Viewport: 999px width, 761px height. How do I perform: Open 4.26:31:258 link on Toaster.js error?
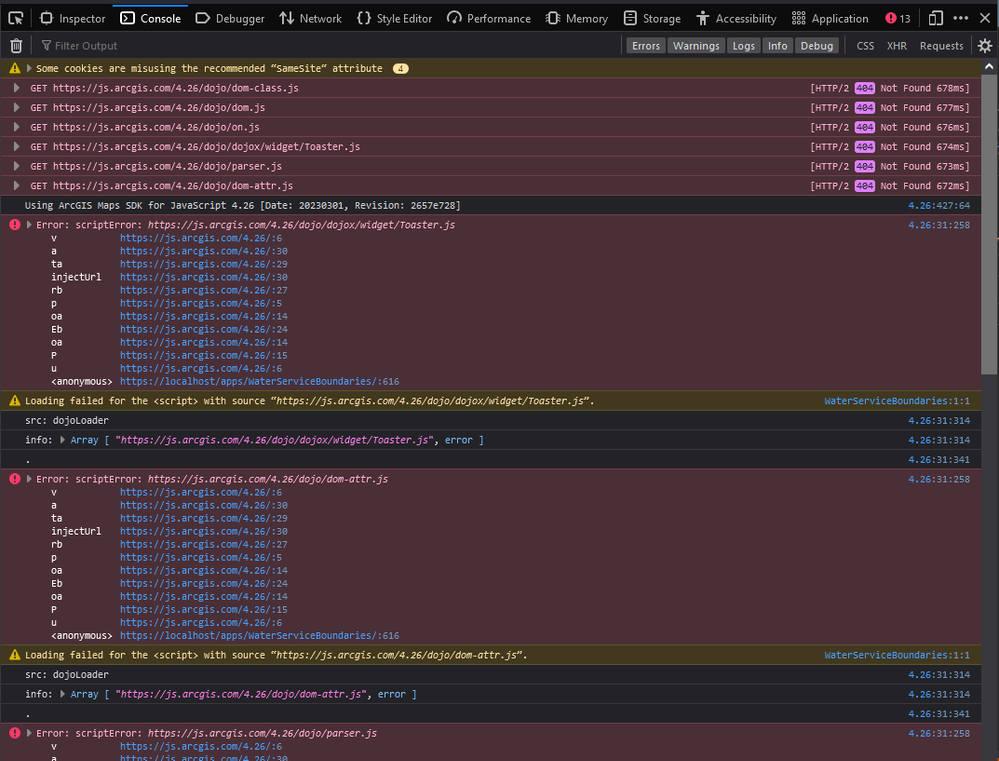938,225
